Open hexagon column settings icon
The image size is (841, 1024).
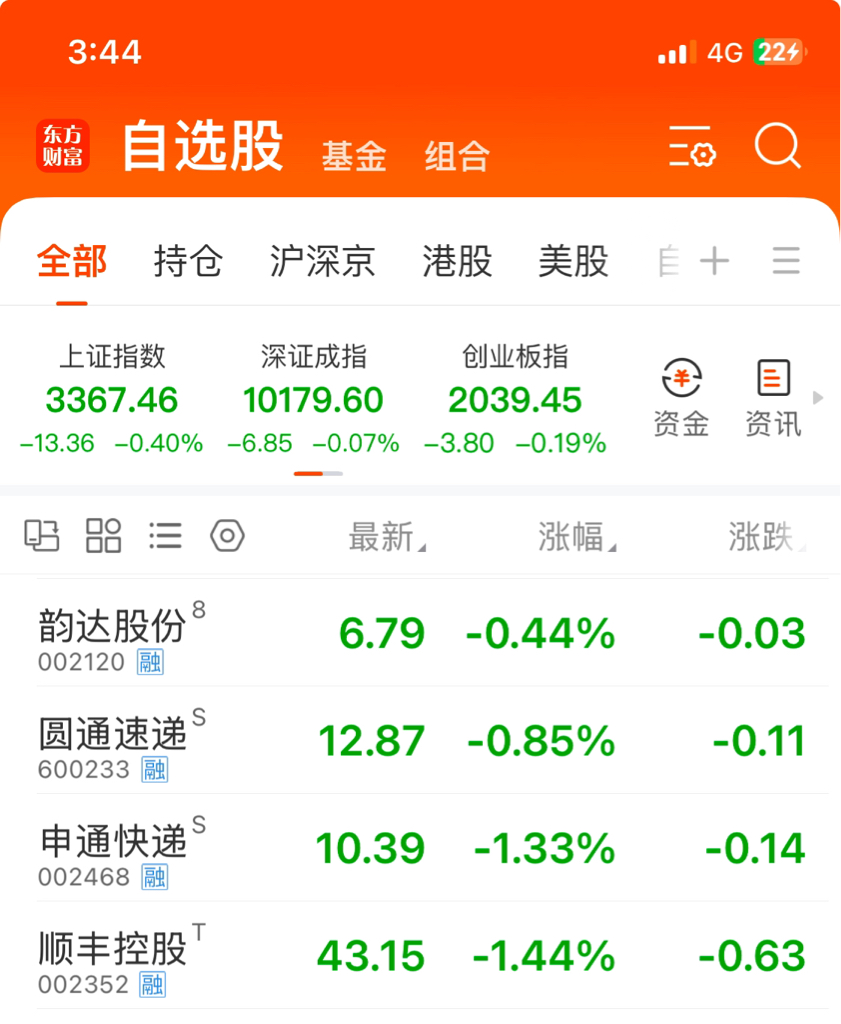(227, 536)
